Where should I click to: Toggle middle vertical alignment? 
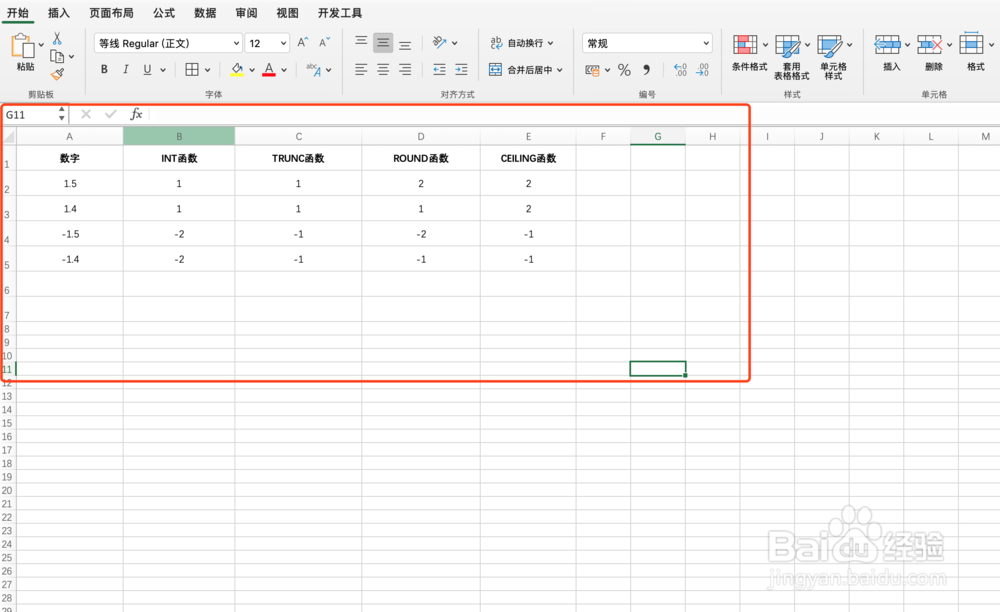pos(383,43)
